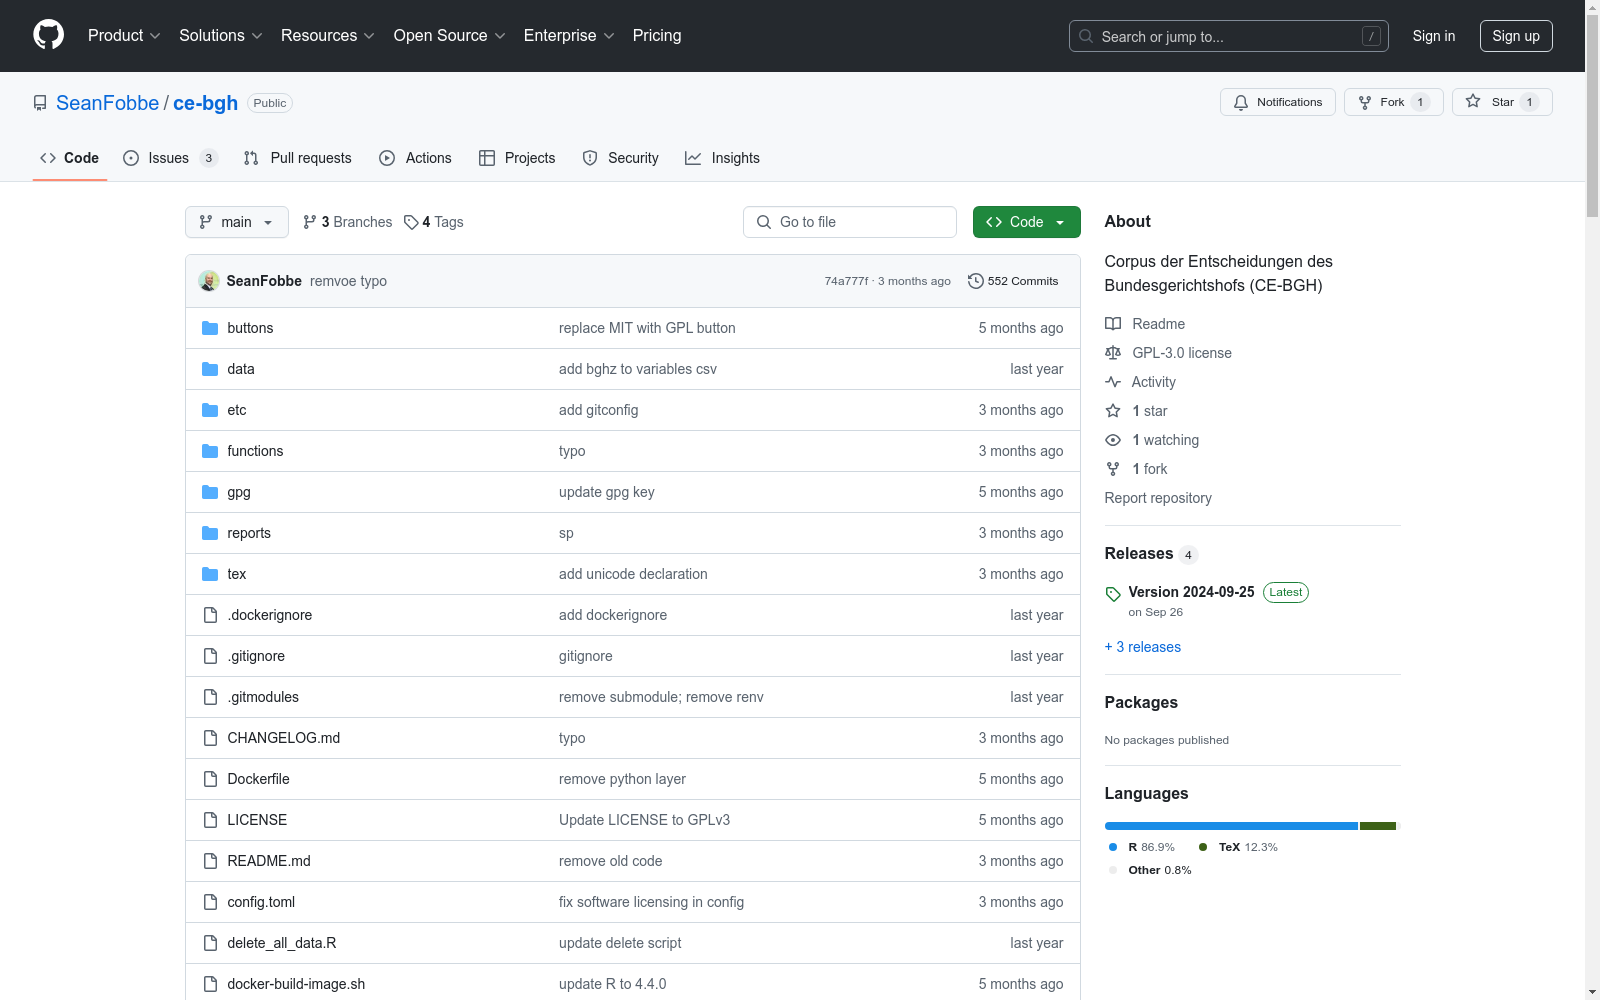Click Report repository link
This screenshot has height=1000, width=1600.
point(1158,498)
